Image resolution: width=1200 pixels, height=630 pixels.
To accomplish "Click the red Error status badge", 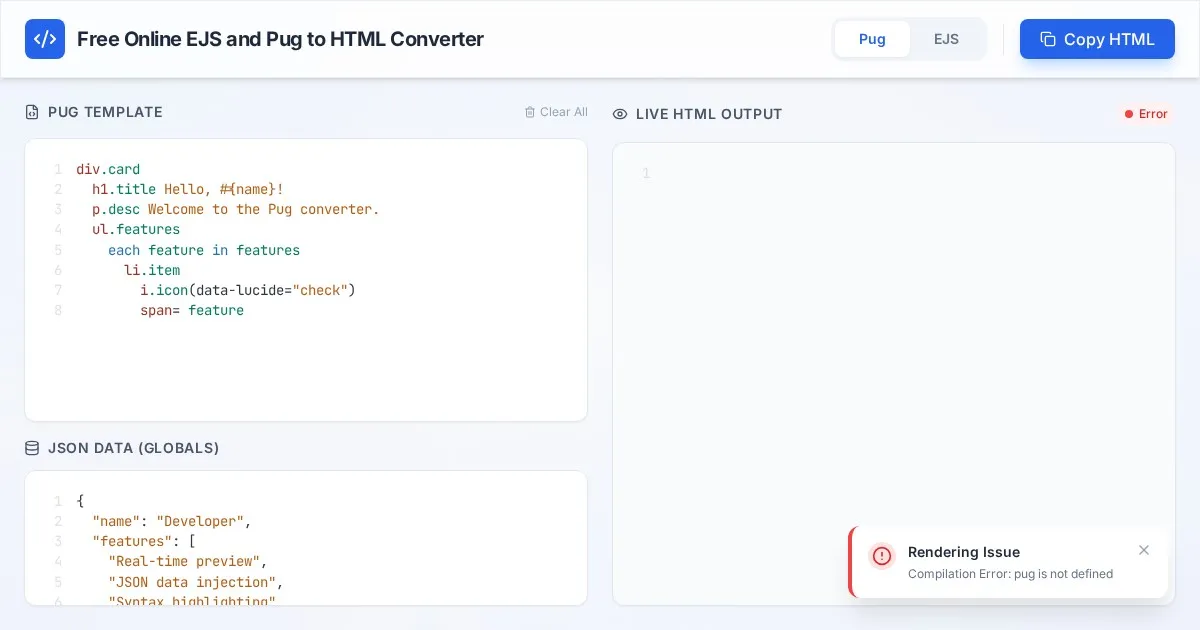I will click(1146, 114).
